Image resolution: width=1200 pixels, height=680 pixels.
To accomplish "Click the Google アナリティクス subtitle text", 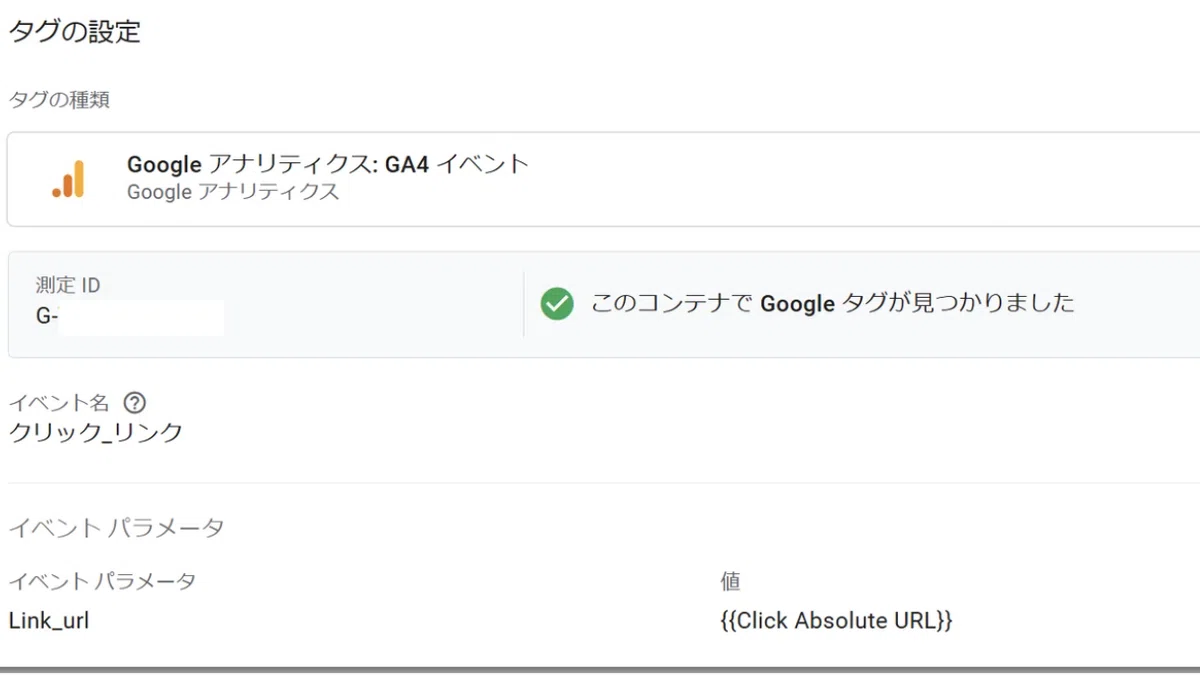I will click(x=233, y=192).
